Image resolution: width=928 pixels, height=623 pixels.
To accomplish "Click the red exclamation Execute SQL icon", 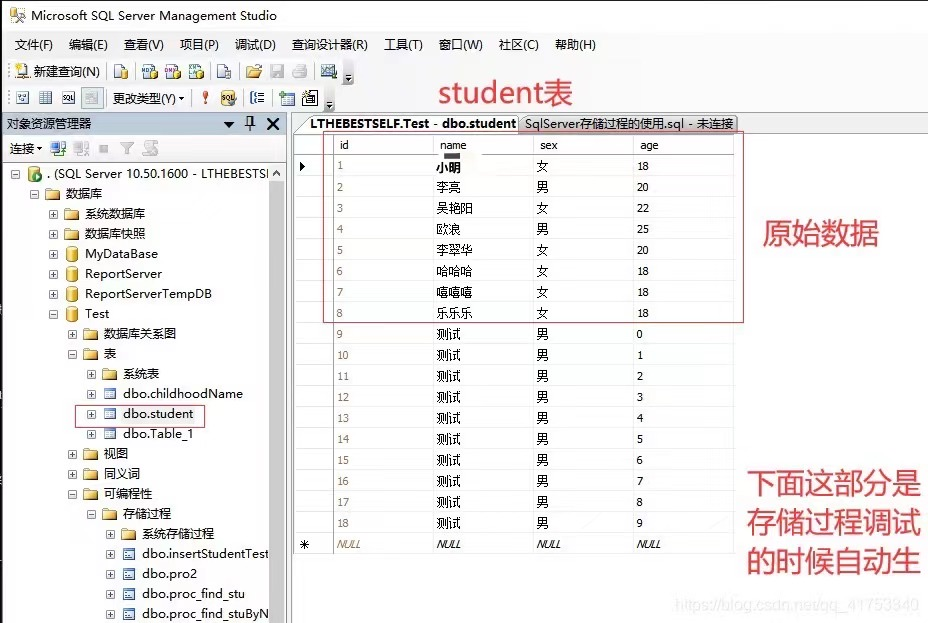I will (x=205, y=98).
